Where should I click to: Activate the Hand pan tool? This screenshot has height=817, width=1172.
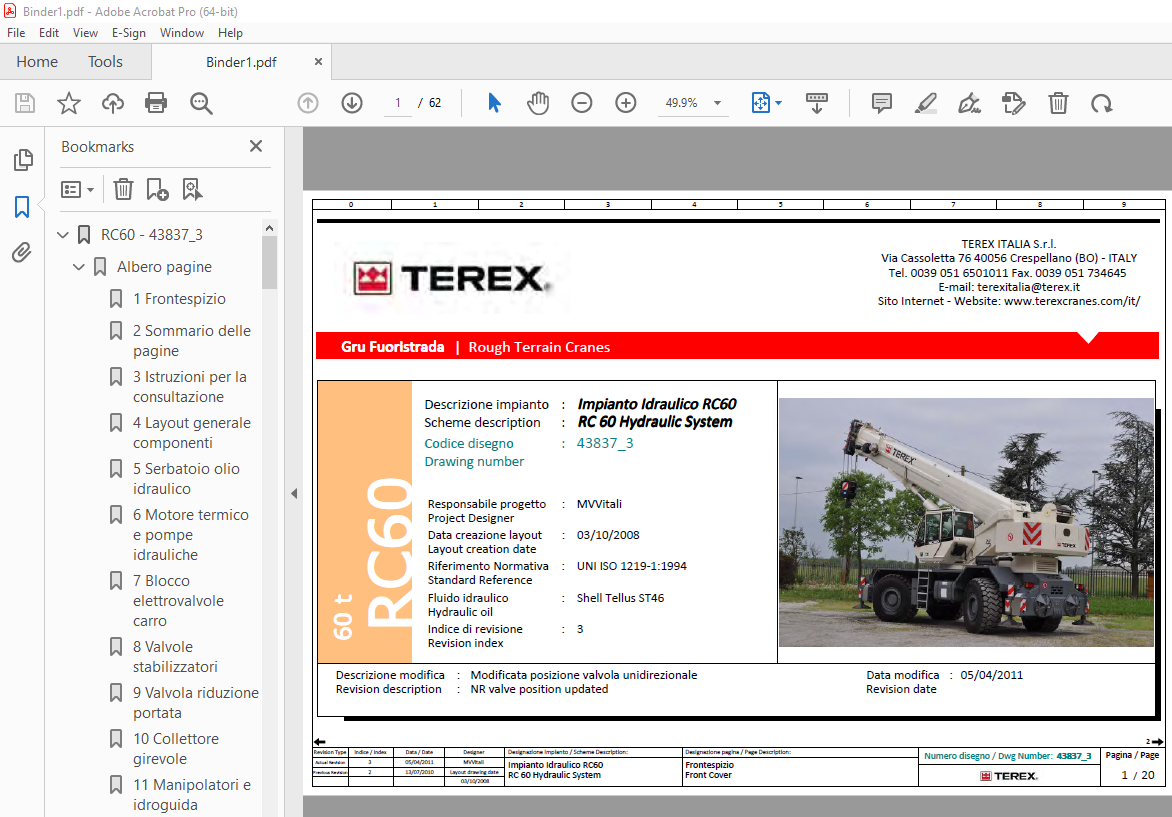pos(537,102)
